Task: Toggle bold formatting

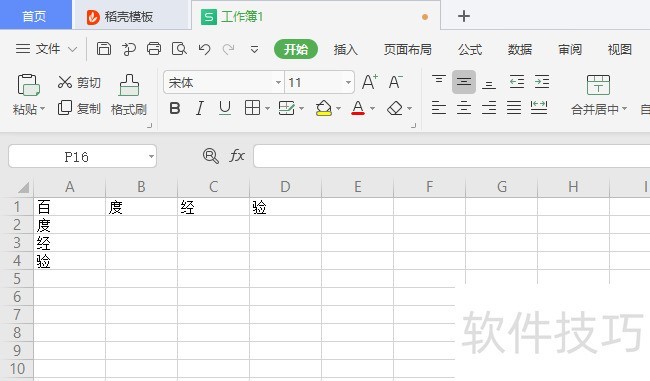Action: click(x=175, y=108)
